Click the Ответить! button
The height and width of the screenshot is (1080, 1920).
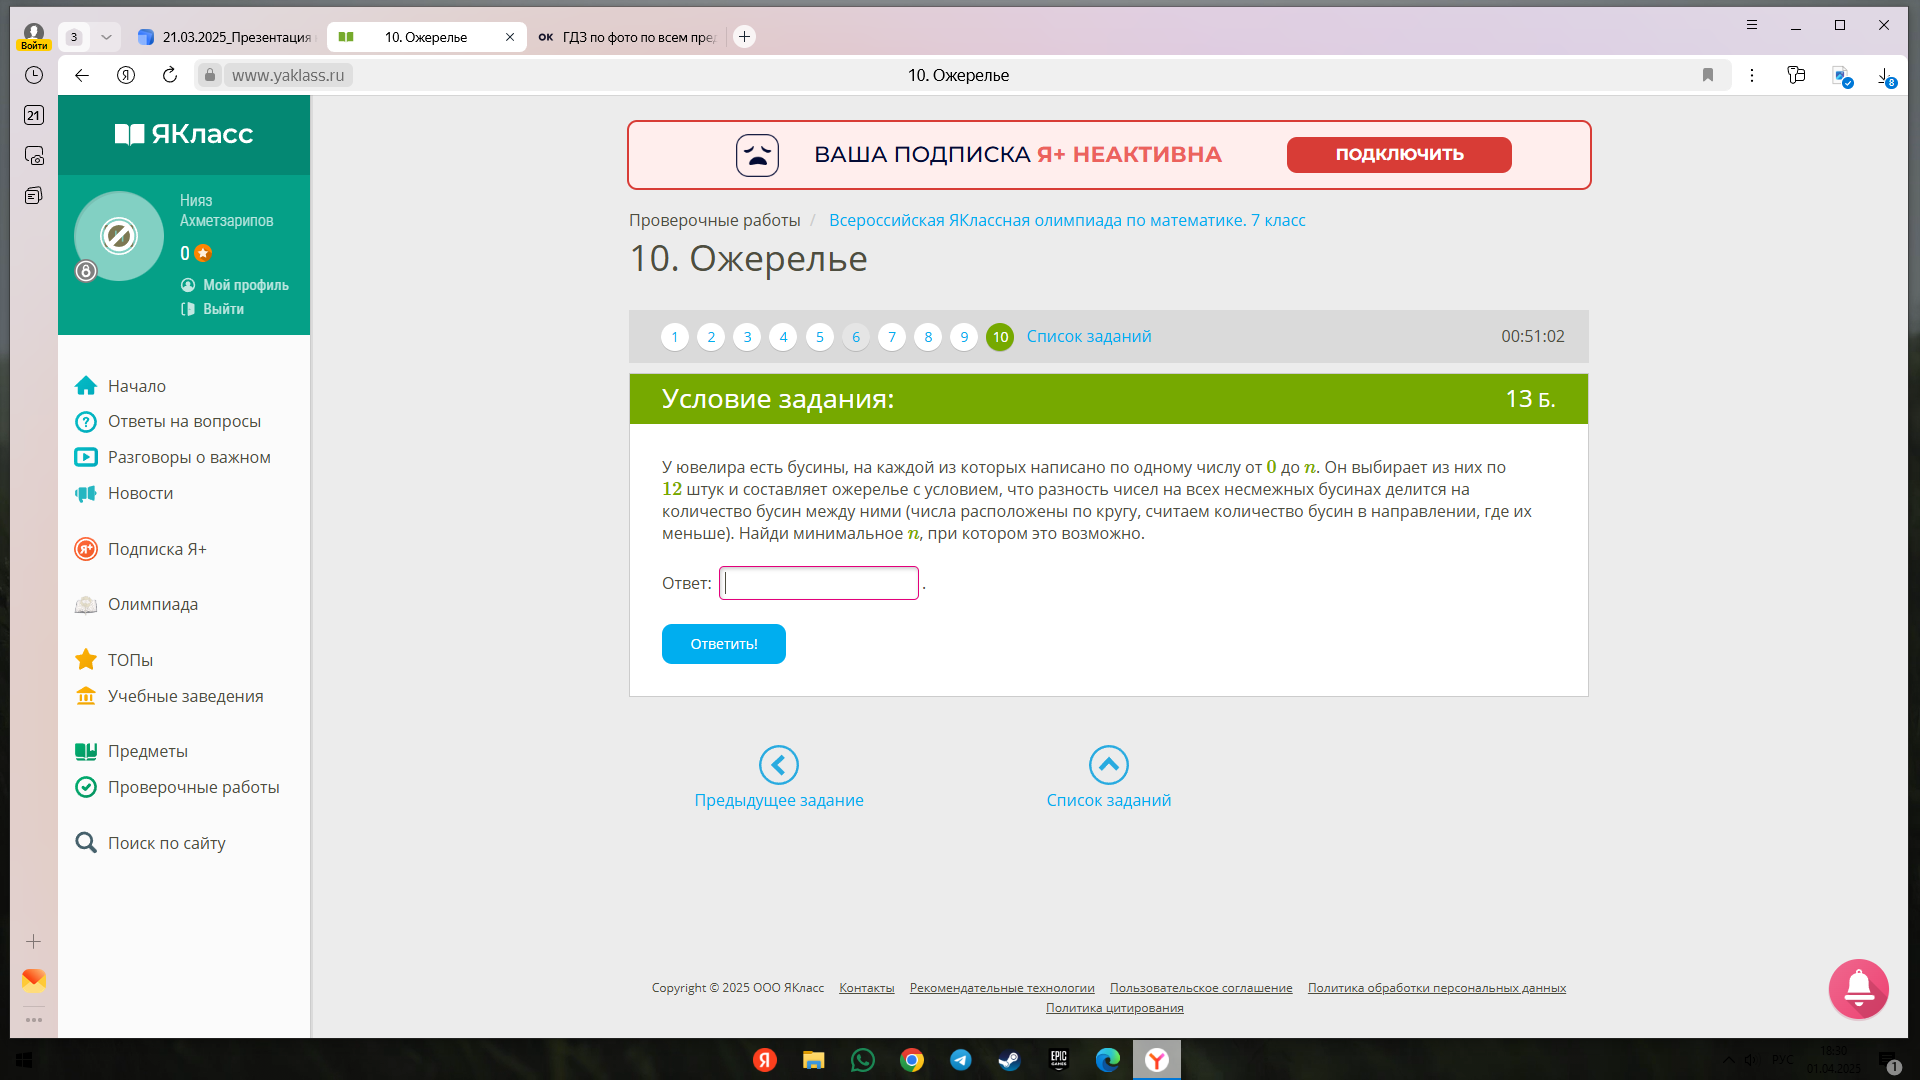tap(724, 644)
